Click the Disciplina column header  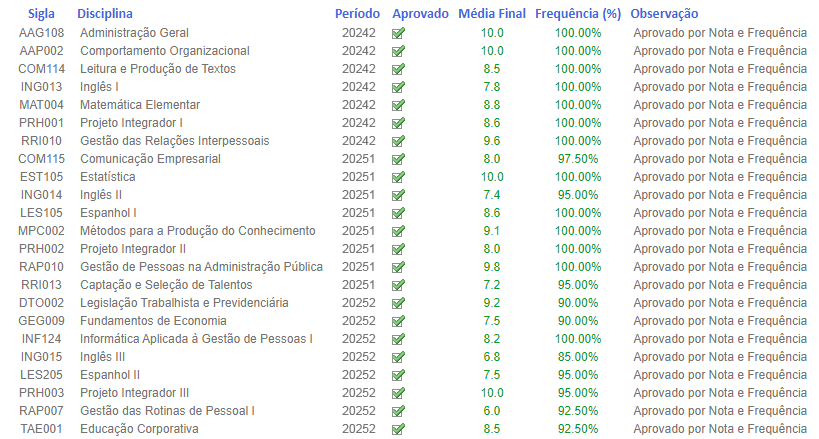104,14
